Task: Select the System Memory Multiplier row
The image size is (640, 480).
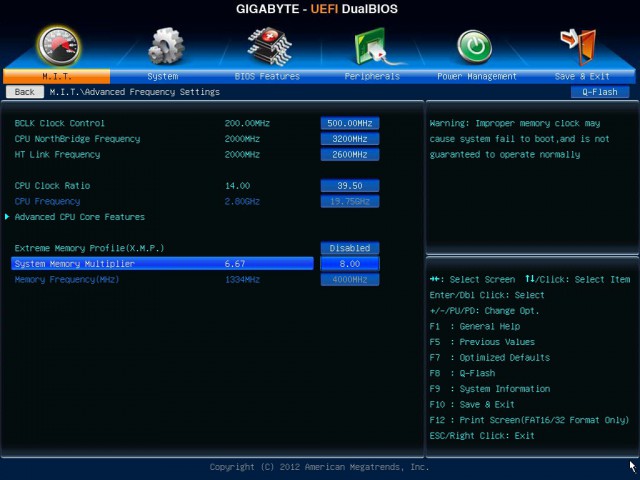Action: pyautogui.click(x=162, y=264)
